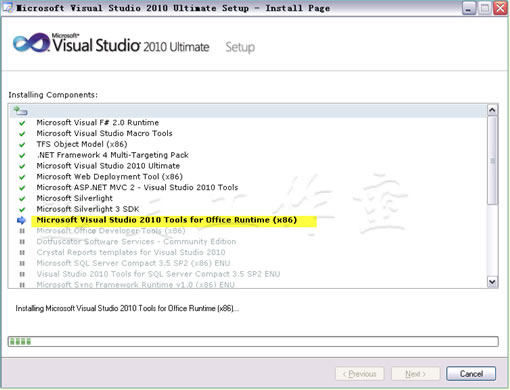The height and width of the screenshot is (390, 510).
Task: Click pending icon beside Crystal Reports templates
Action: tap(22, 253)
